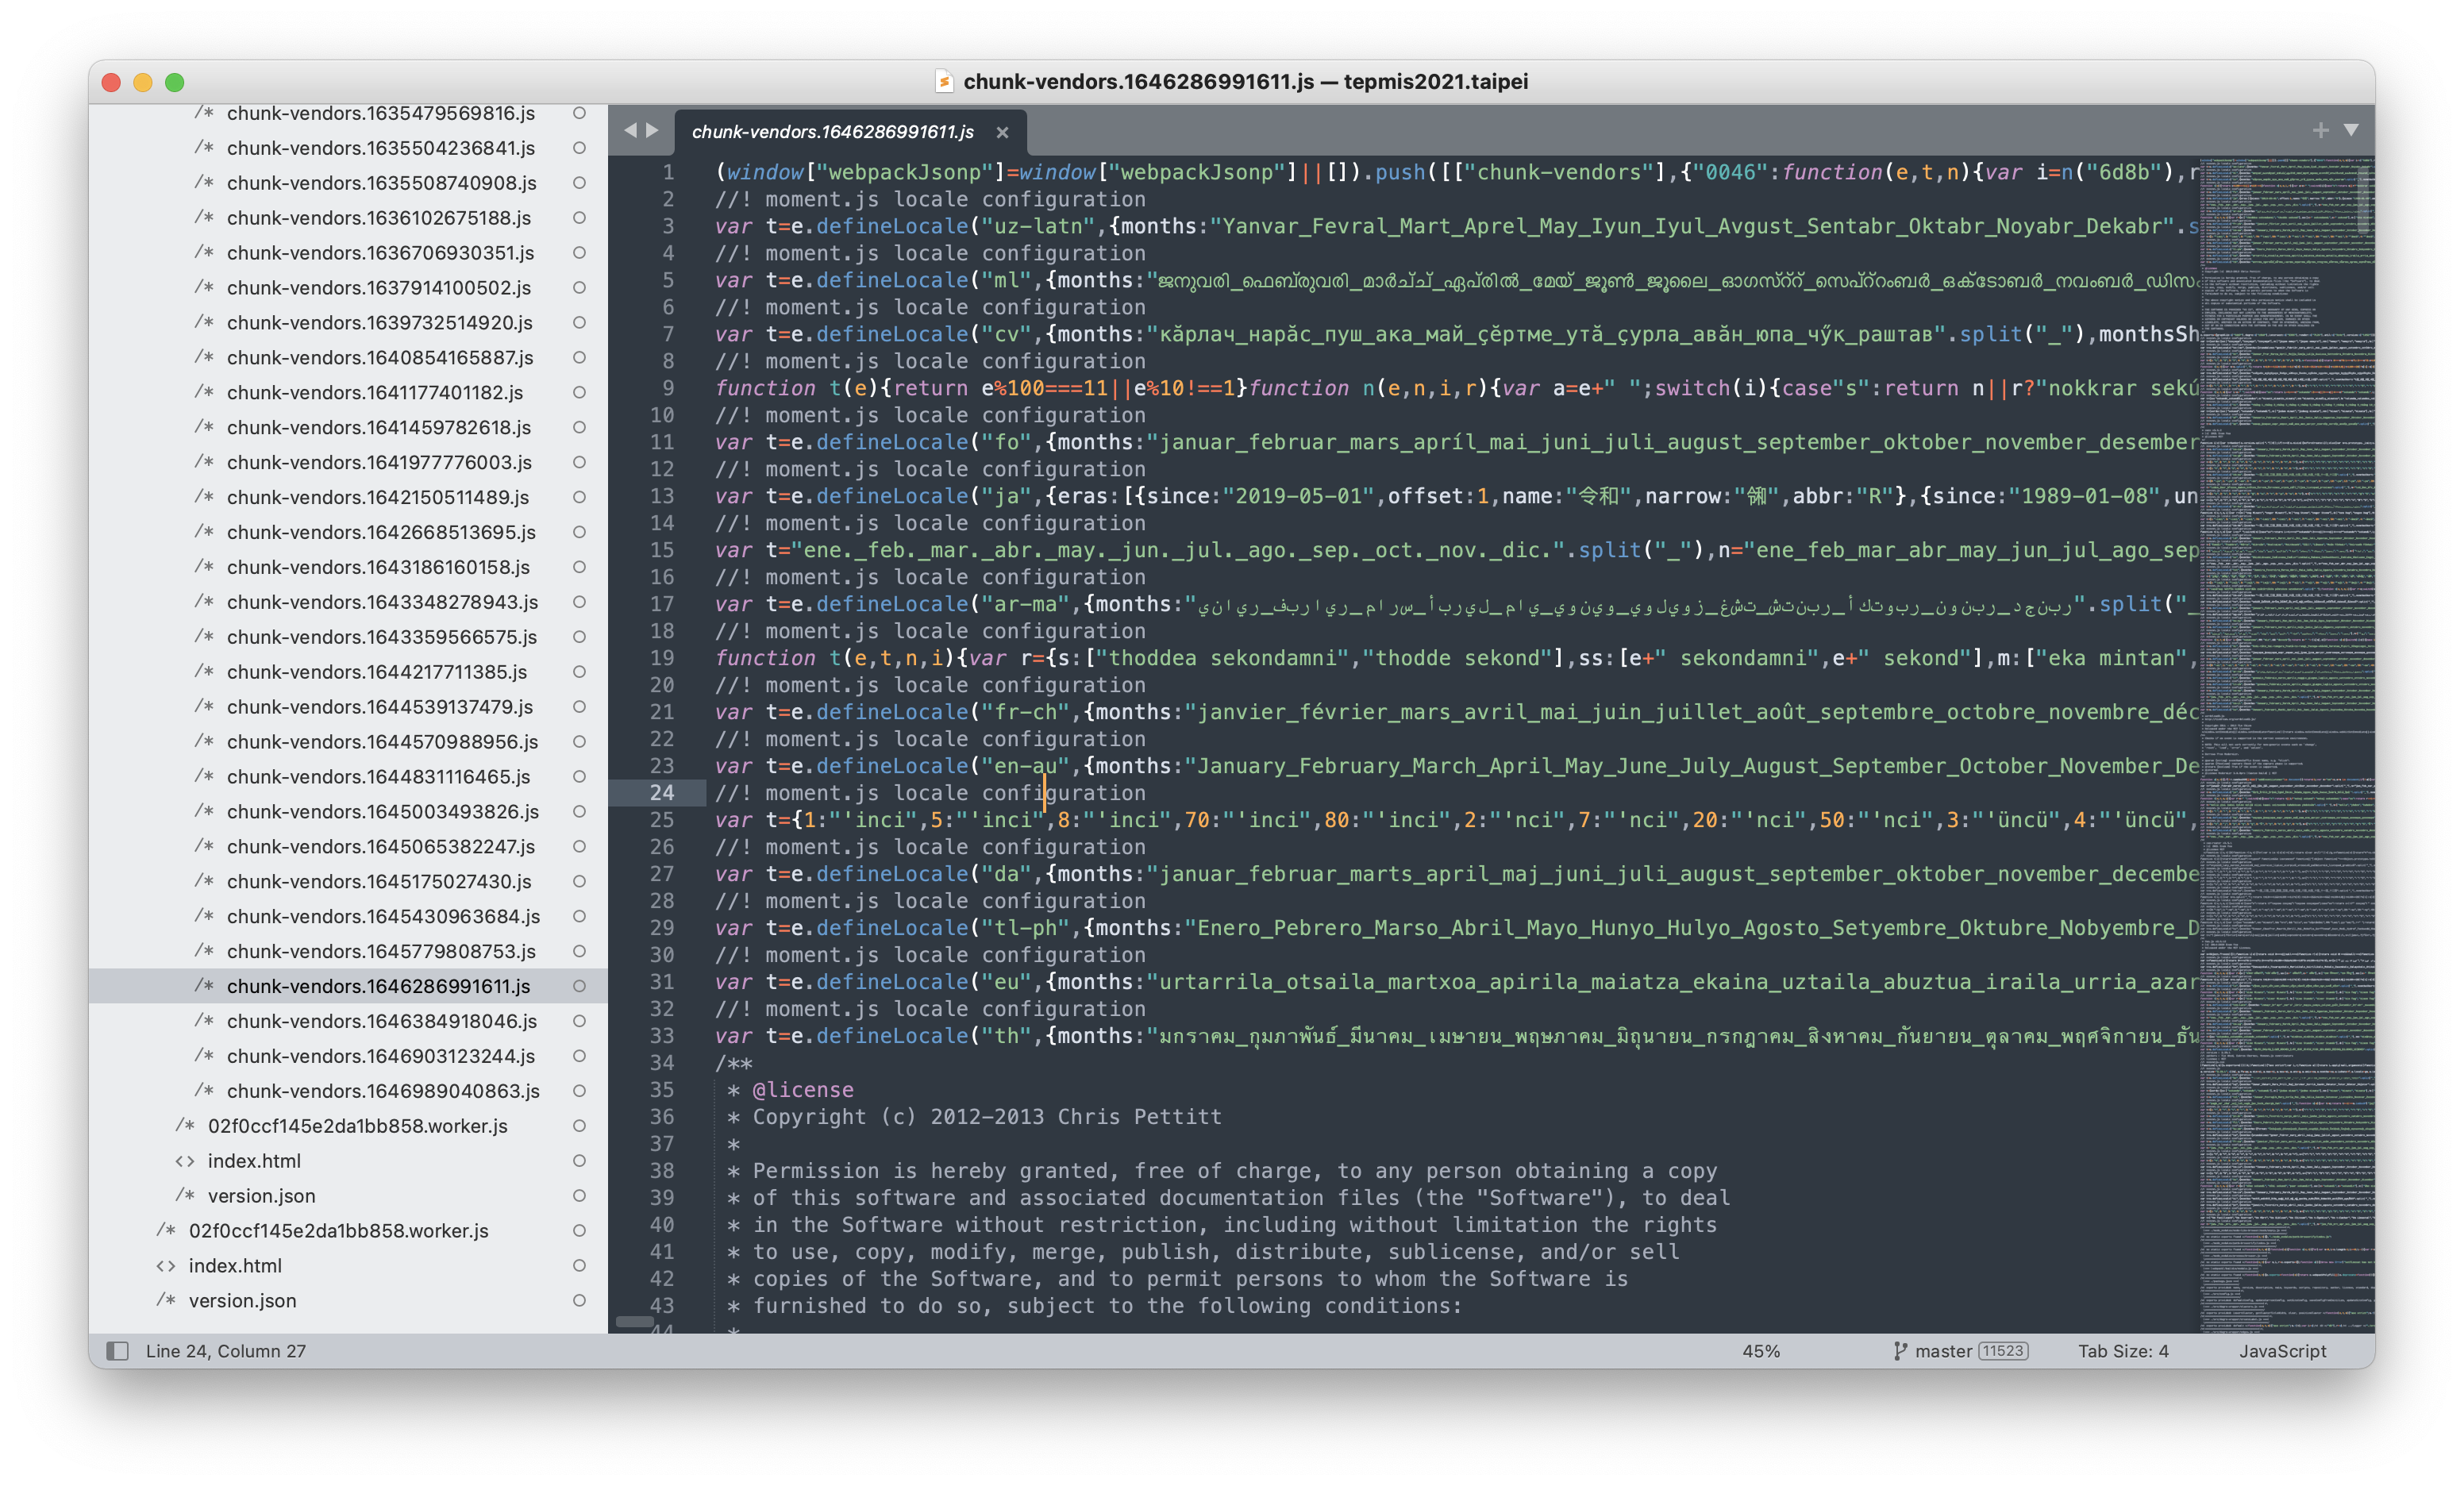Open the bottom-level index.html file
Screen dimensions: 2464x1486
click(x=235, y=1265)
